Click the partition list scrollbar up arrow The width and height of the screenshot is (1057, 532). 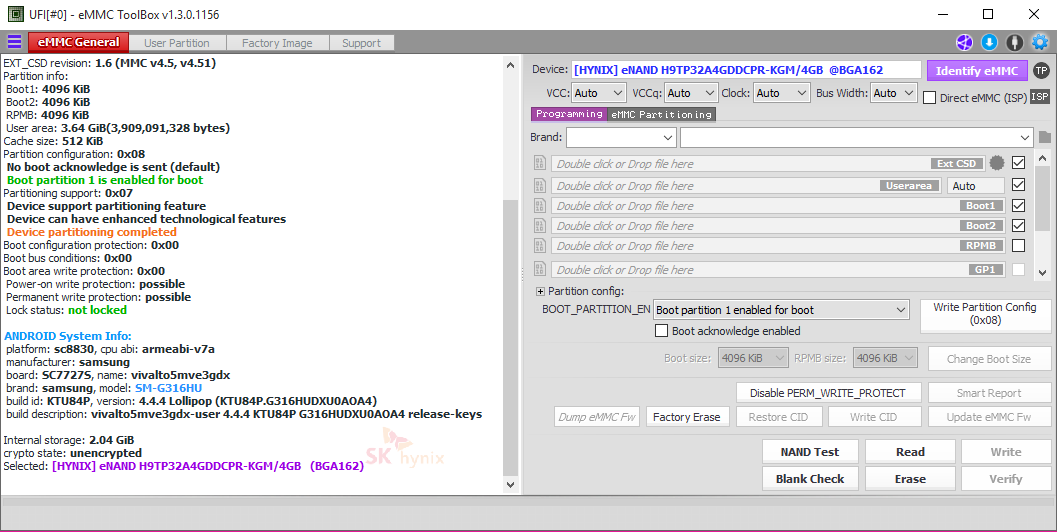pyautogui.click(x=1043, y=158)
